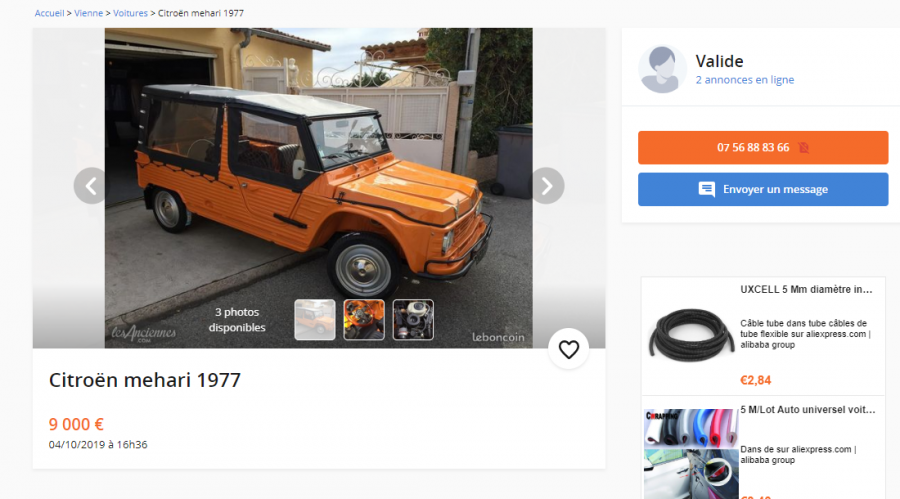Advance to next photo with right arrow
The width and height of the screenshot is (900, 499).
[546, 185]
